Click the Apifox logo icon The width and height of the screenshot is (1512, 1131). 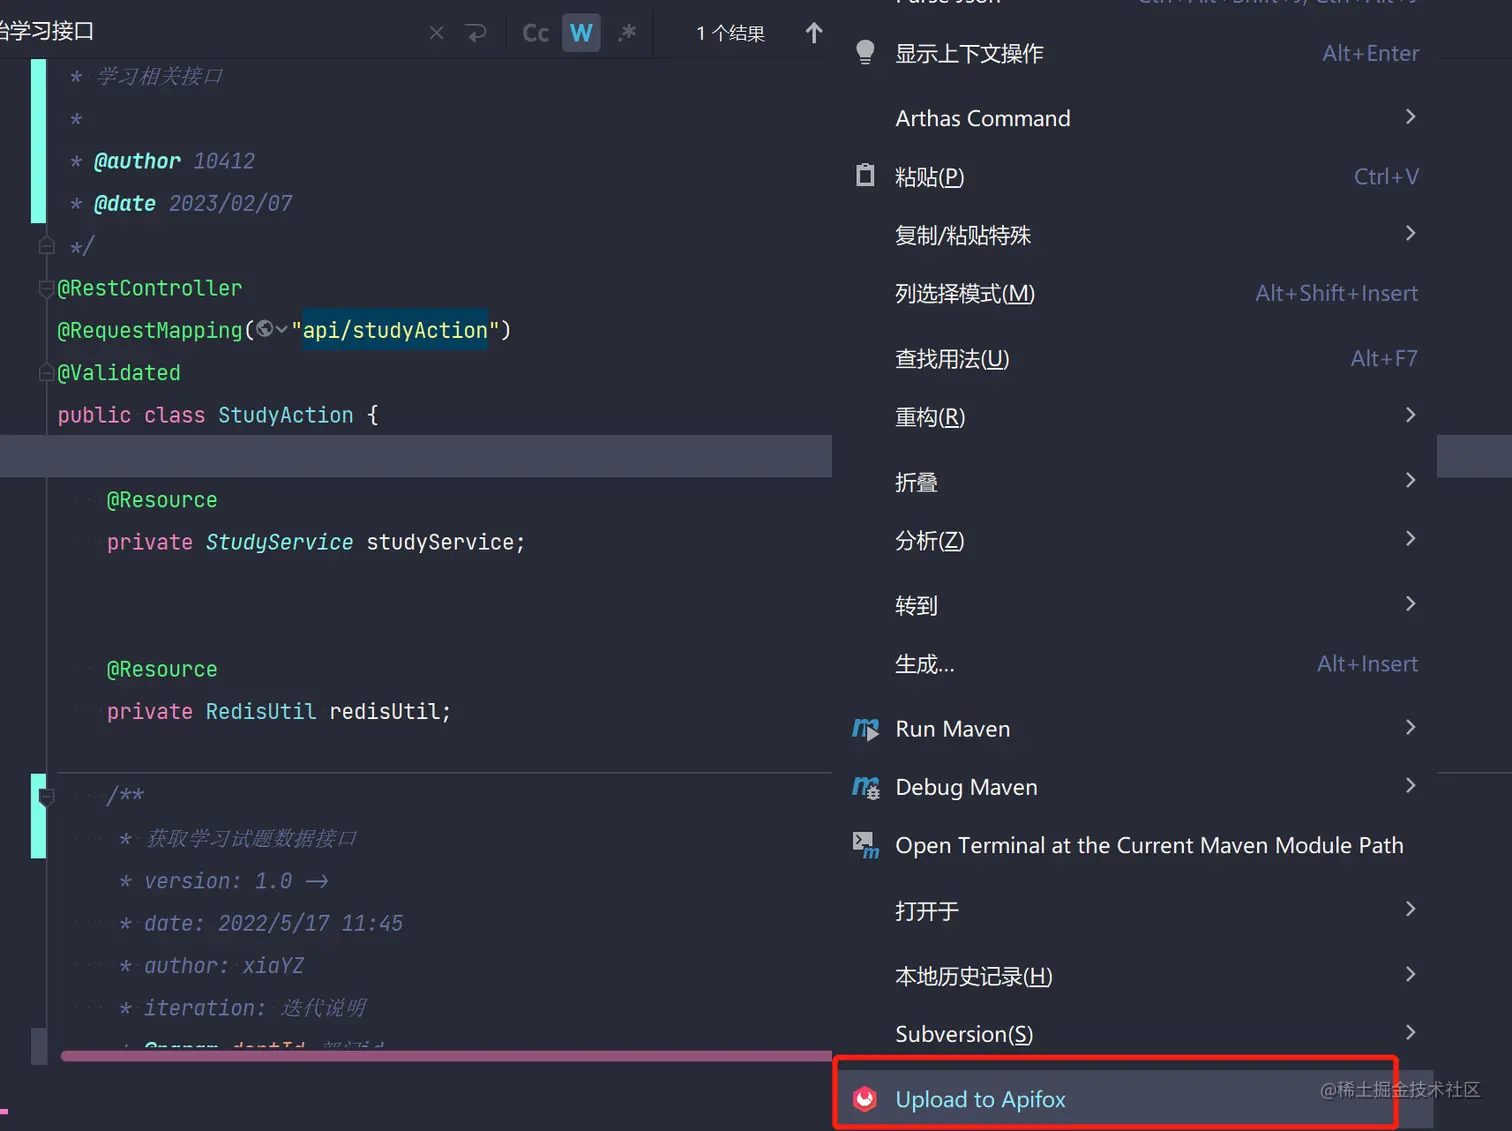click(865, 1099)
